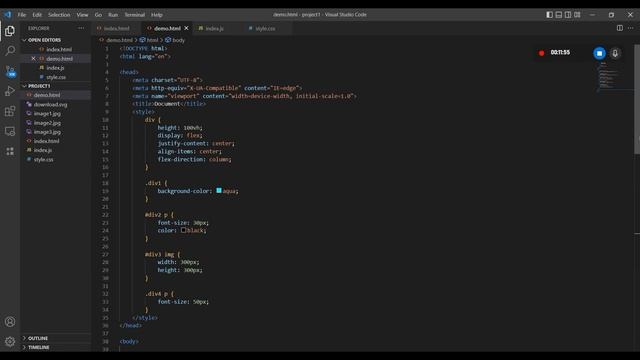This screenshot has height=360, width=640.
Task: Open the Accounts icon in activity bar
Action: point(10,322)
